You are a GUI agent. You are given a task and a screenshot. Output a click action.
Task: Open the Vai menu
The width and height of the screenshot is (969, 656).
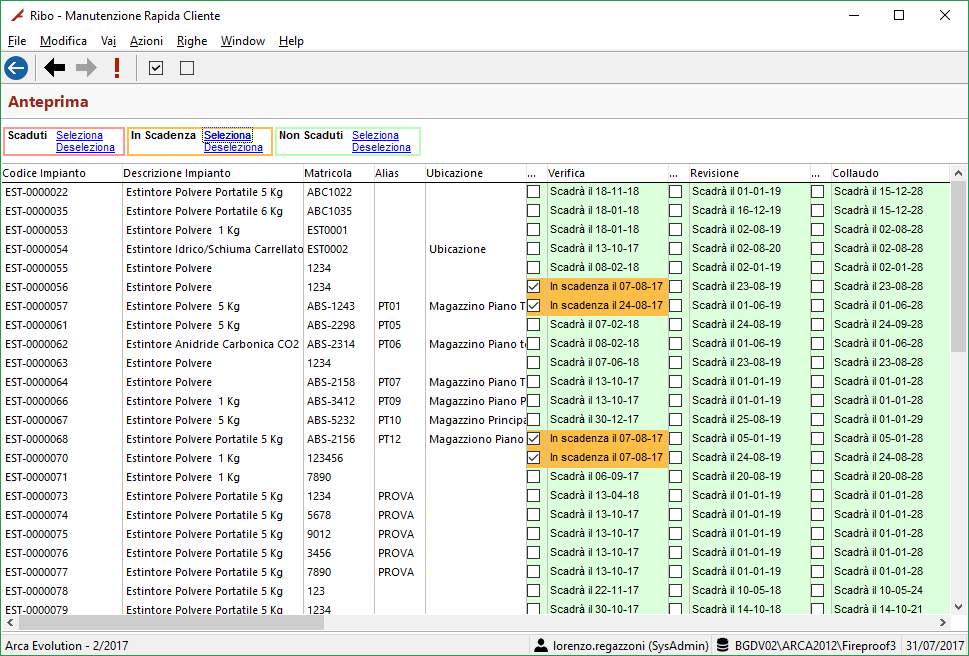tap(108, 41)
